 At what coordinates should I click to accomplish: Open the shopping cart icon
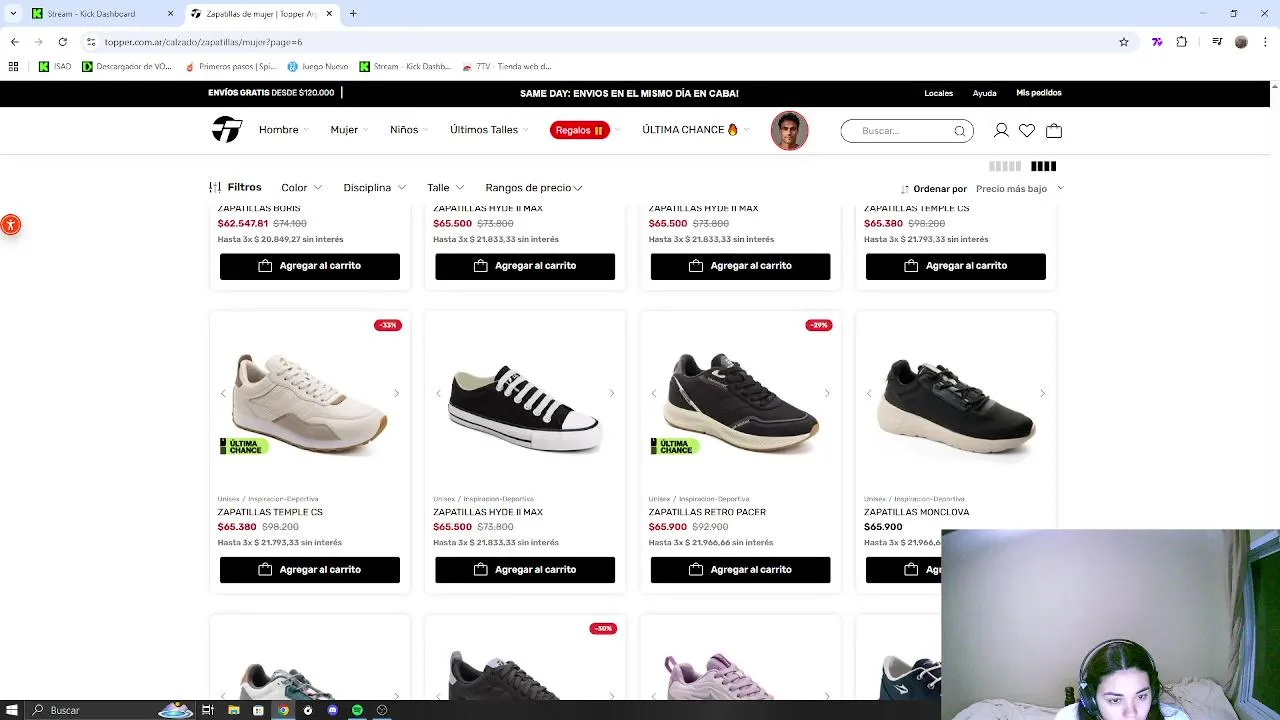pos(1054,131)
